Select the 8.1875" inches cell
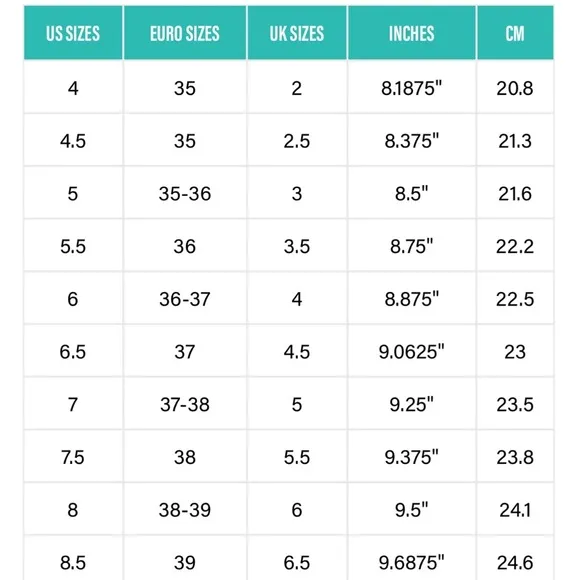 [x=412, y=87]
